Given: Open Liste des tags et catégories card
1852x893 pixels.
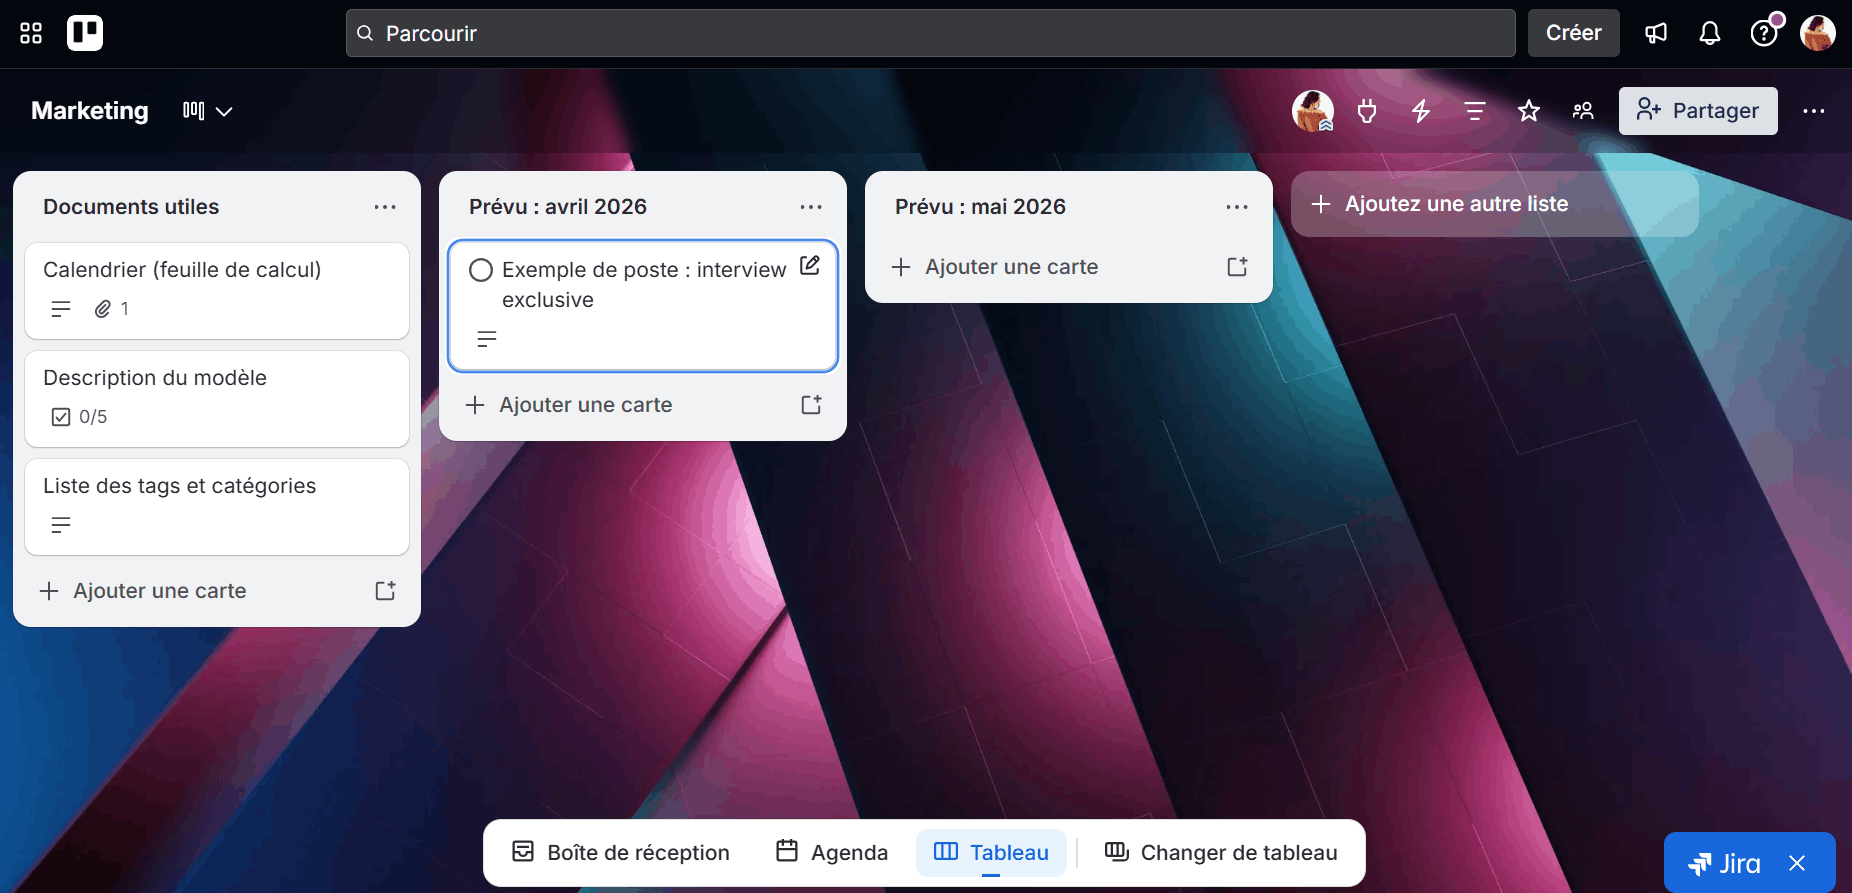Looking at the screenshot, I should click(217, 507).
